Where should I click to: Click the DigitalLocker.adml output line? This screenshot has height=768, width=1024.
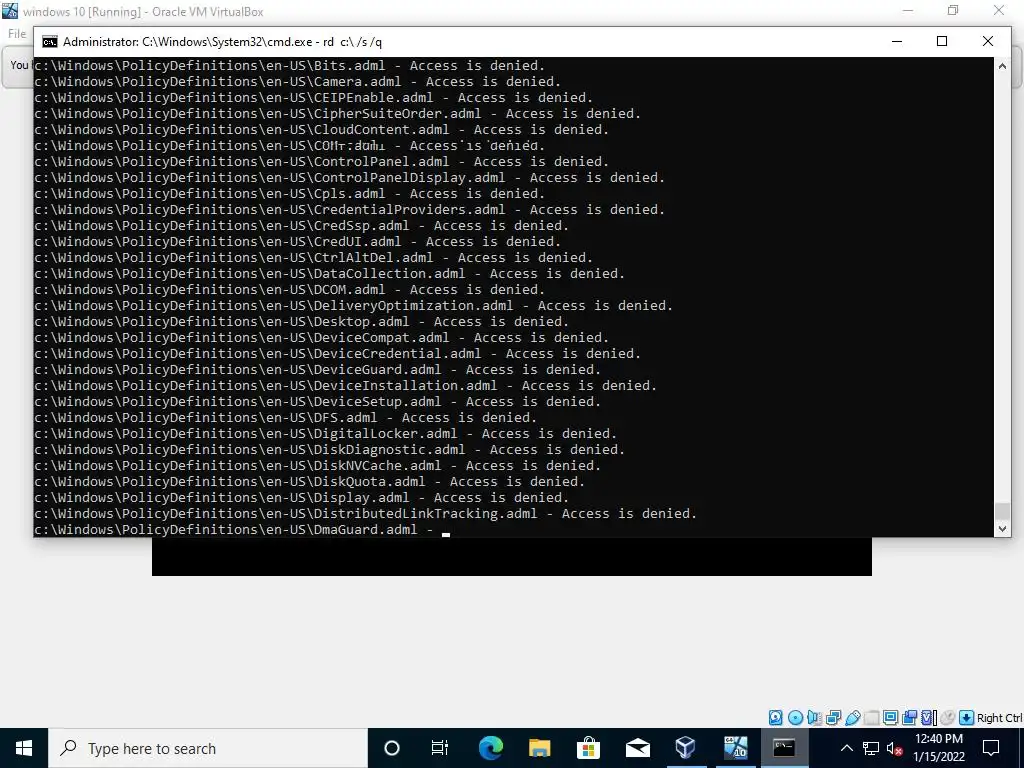pos(325,434)
